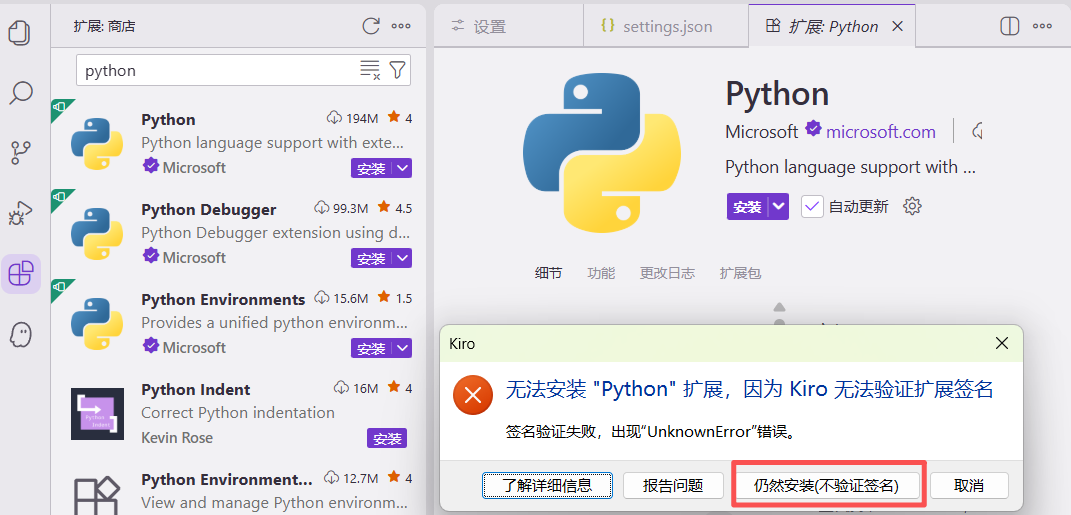Install the Python Indent extension
The height and width of the screenshot is (515, 1071).
(387, 439)
